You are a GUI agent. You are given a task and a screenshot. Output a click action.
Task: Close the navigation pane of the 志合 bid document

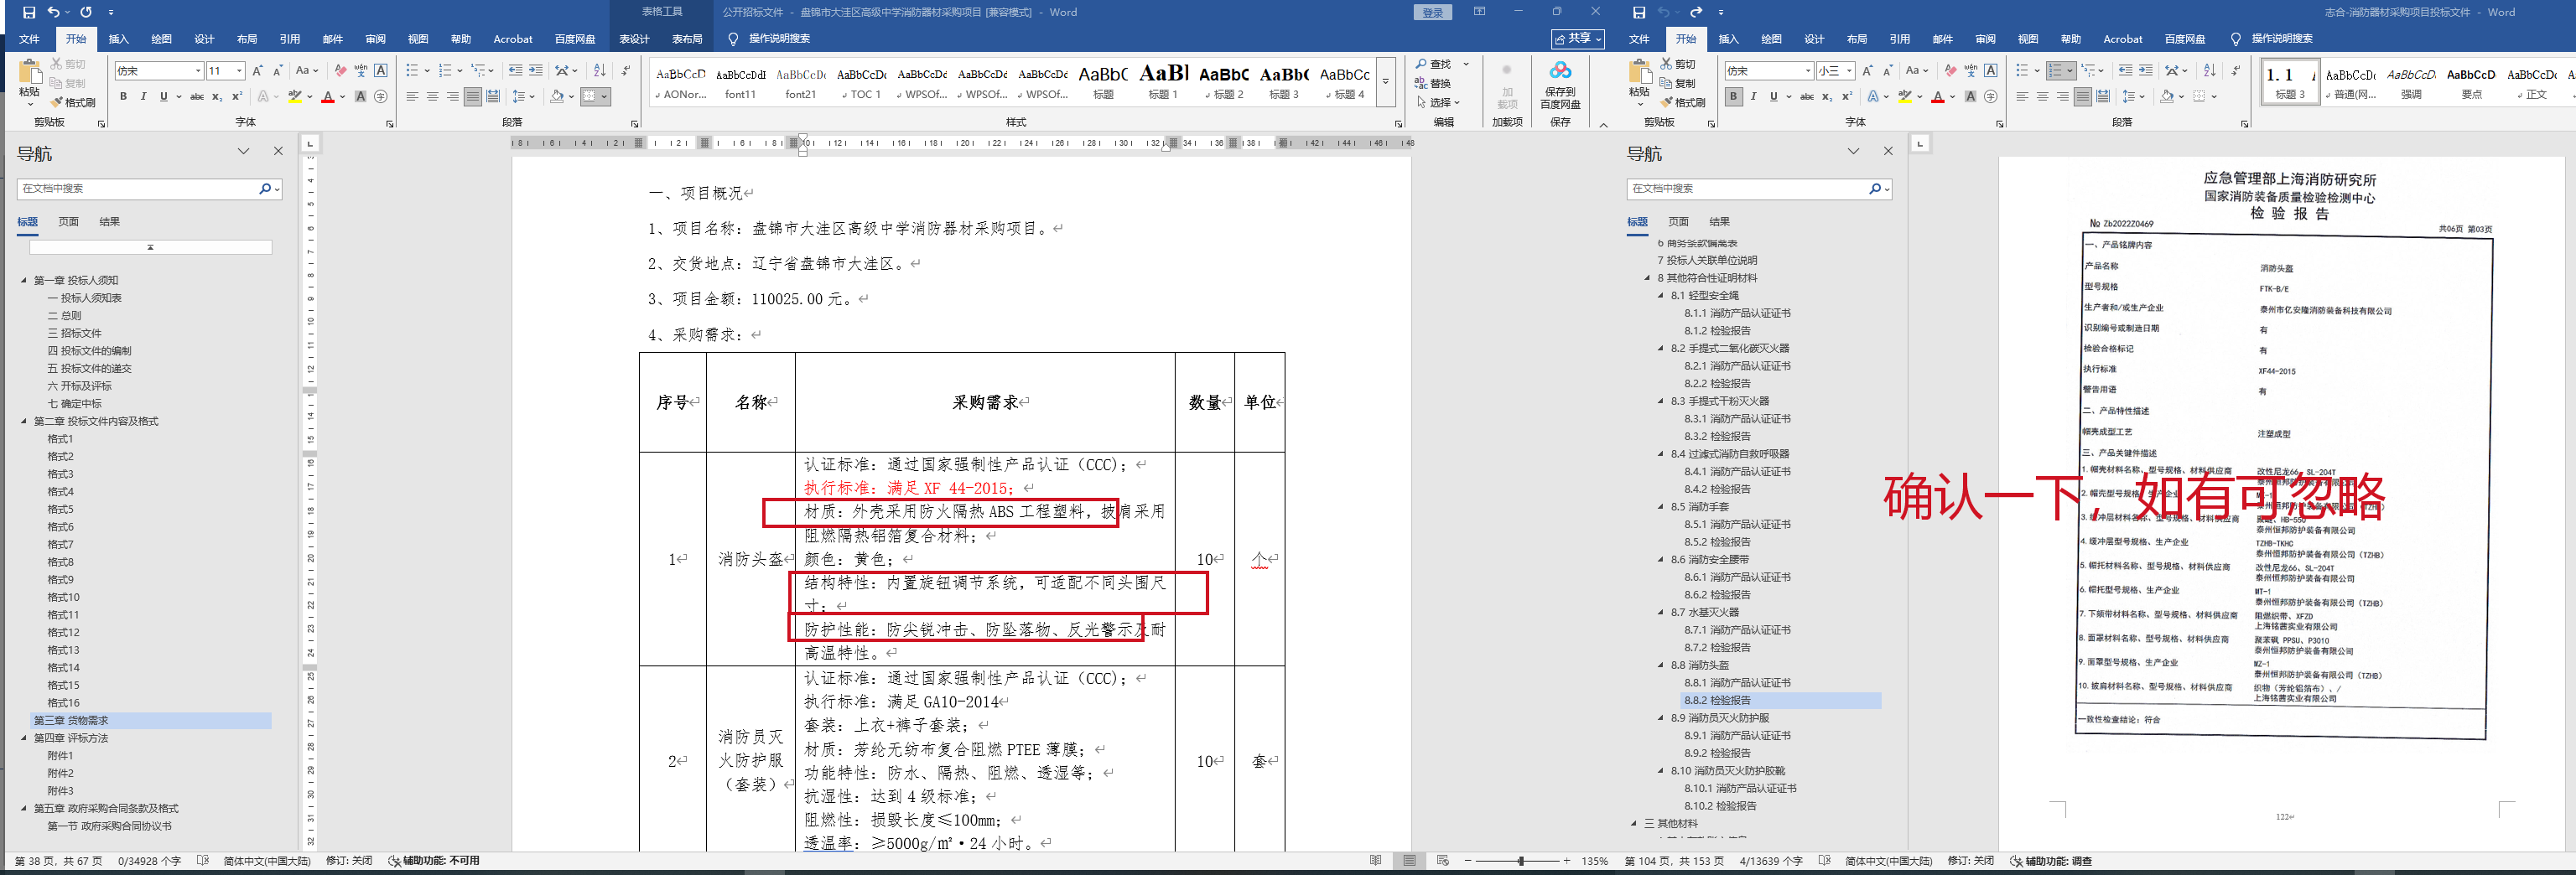[1888, 152]
